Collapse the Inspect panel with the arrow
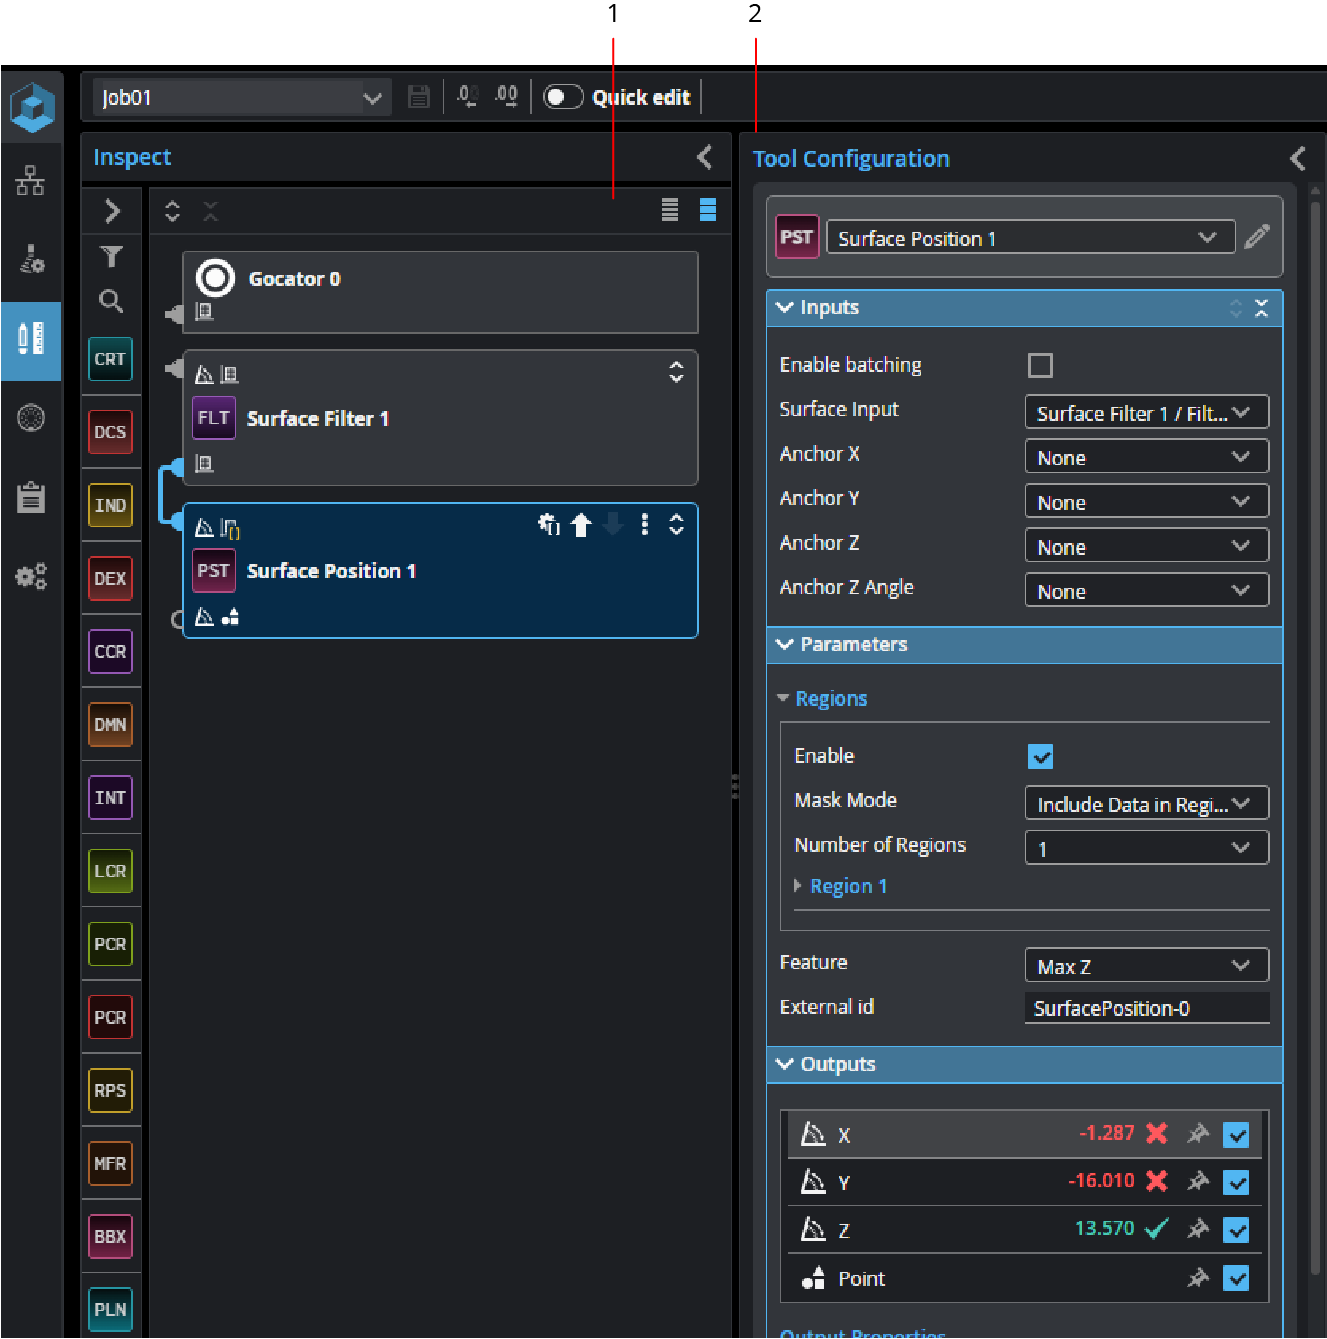 tap(704, 157)
